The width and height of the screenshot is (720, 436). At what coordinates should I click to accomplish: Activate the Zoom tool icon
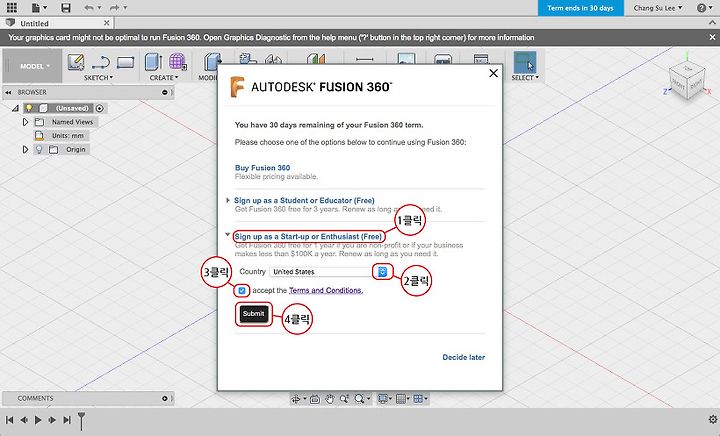coord(344,399)
